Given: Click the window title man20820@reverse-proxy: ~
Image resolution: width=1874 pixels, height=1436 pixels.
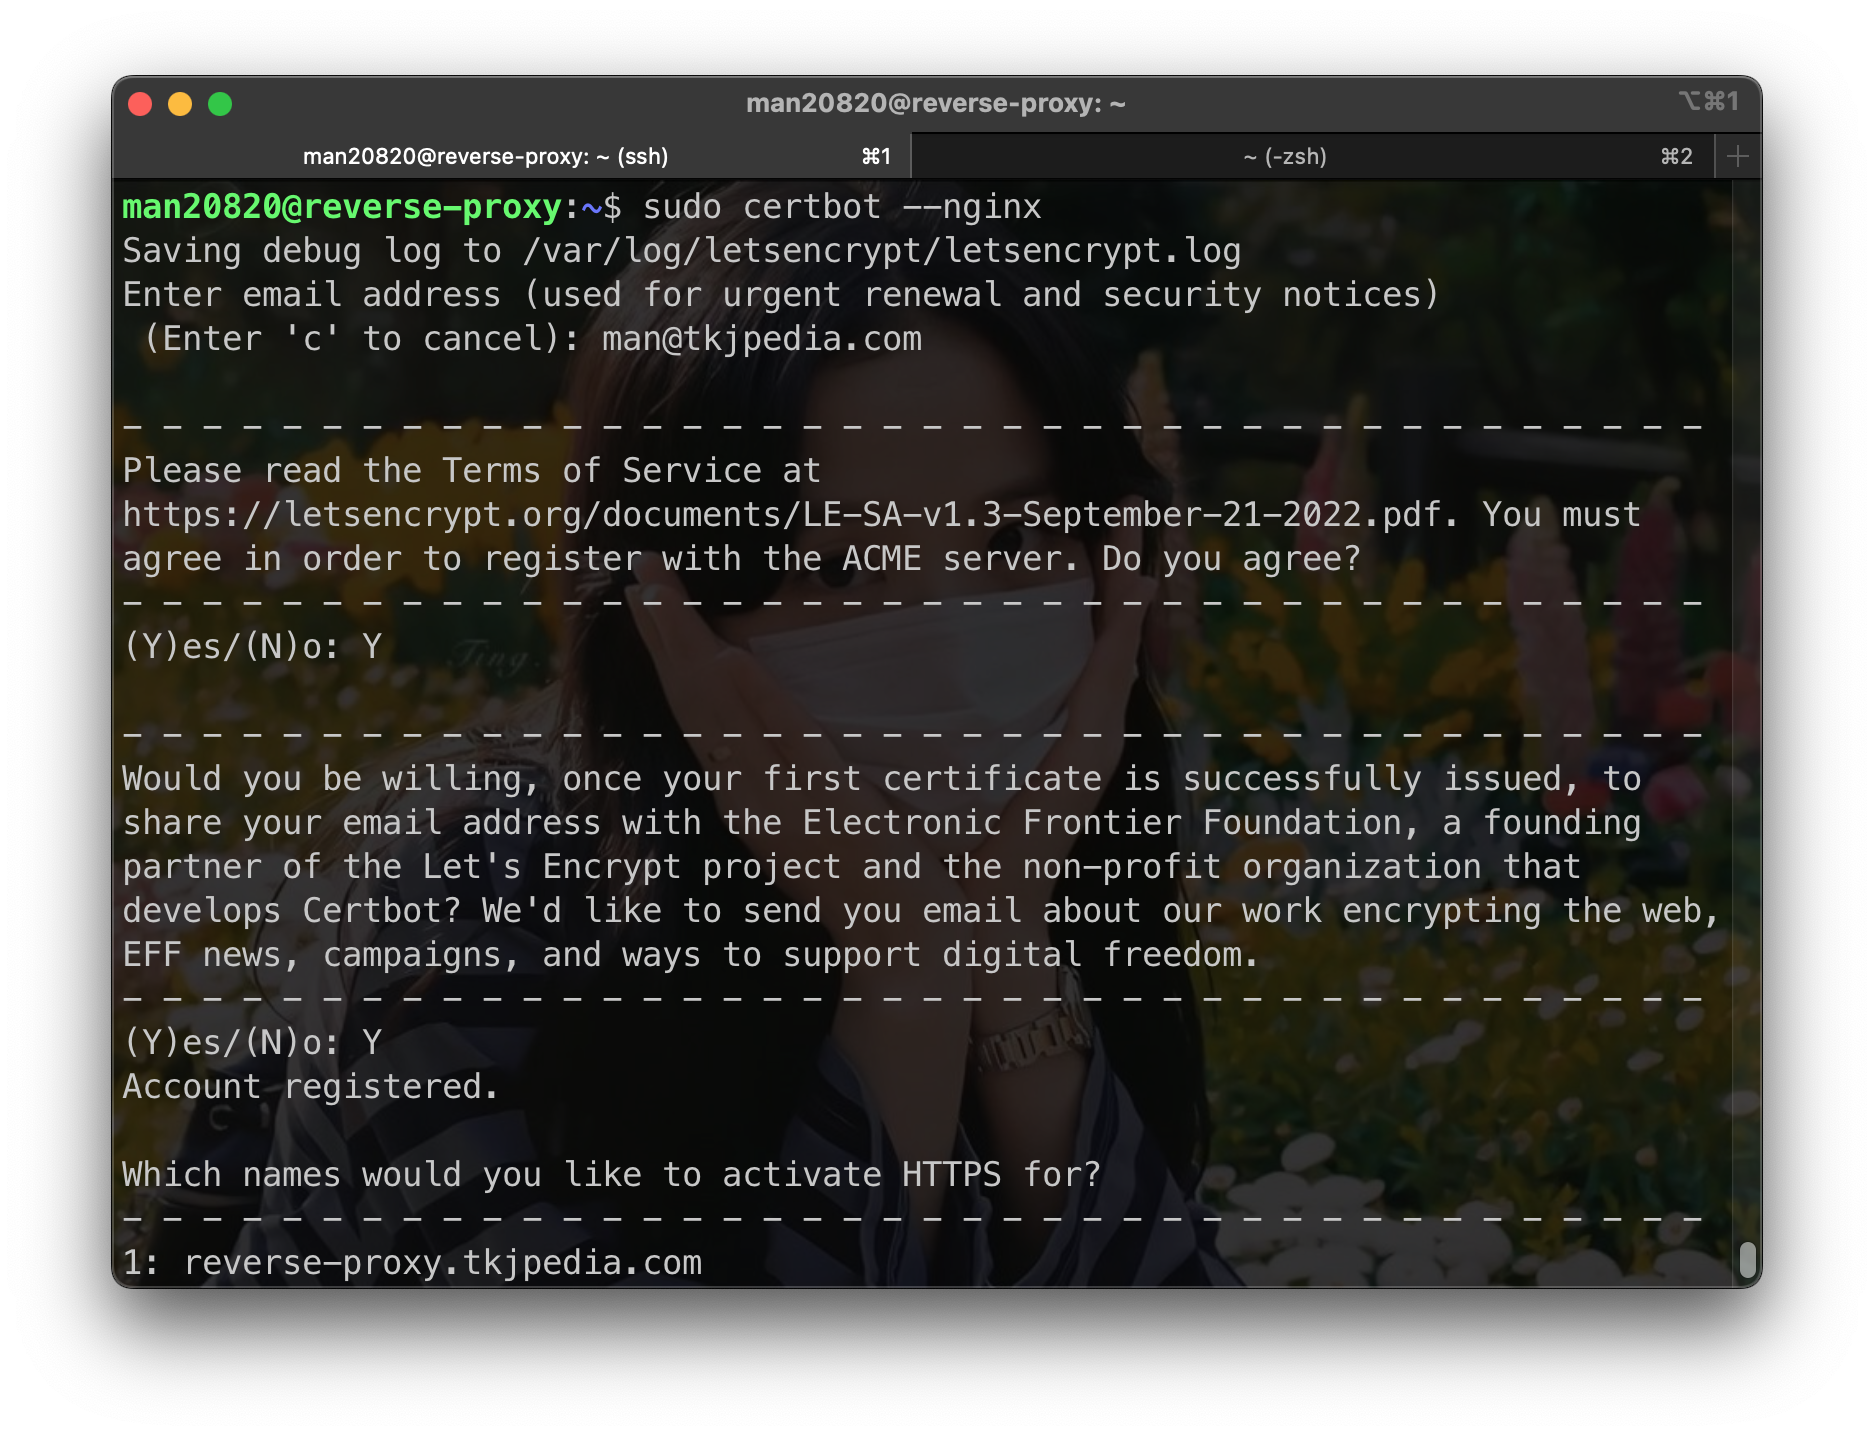Looking at the screenshot, I should (936, 104).
